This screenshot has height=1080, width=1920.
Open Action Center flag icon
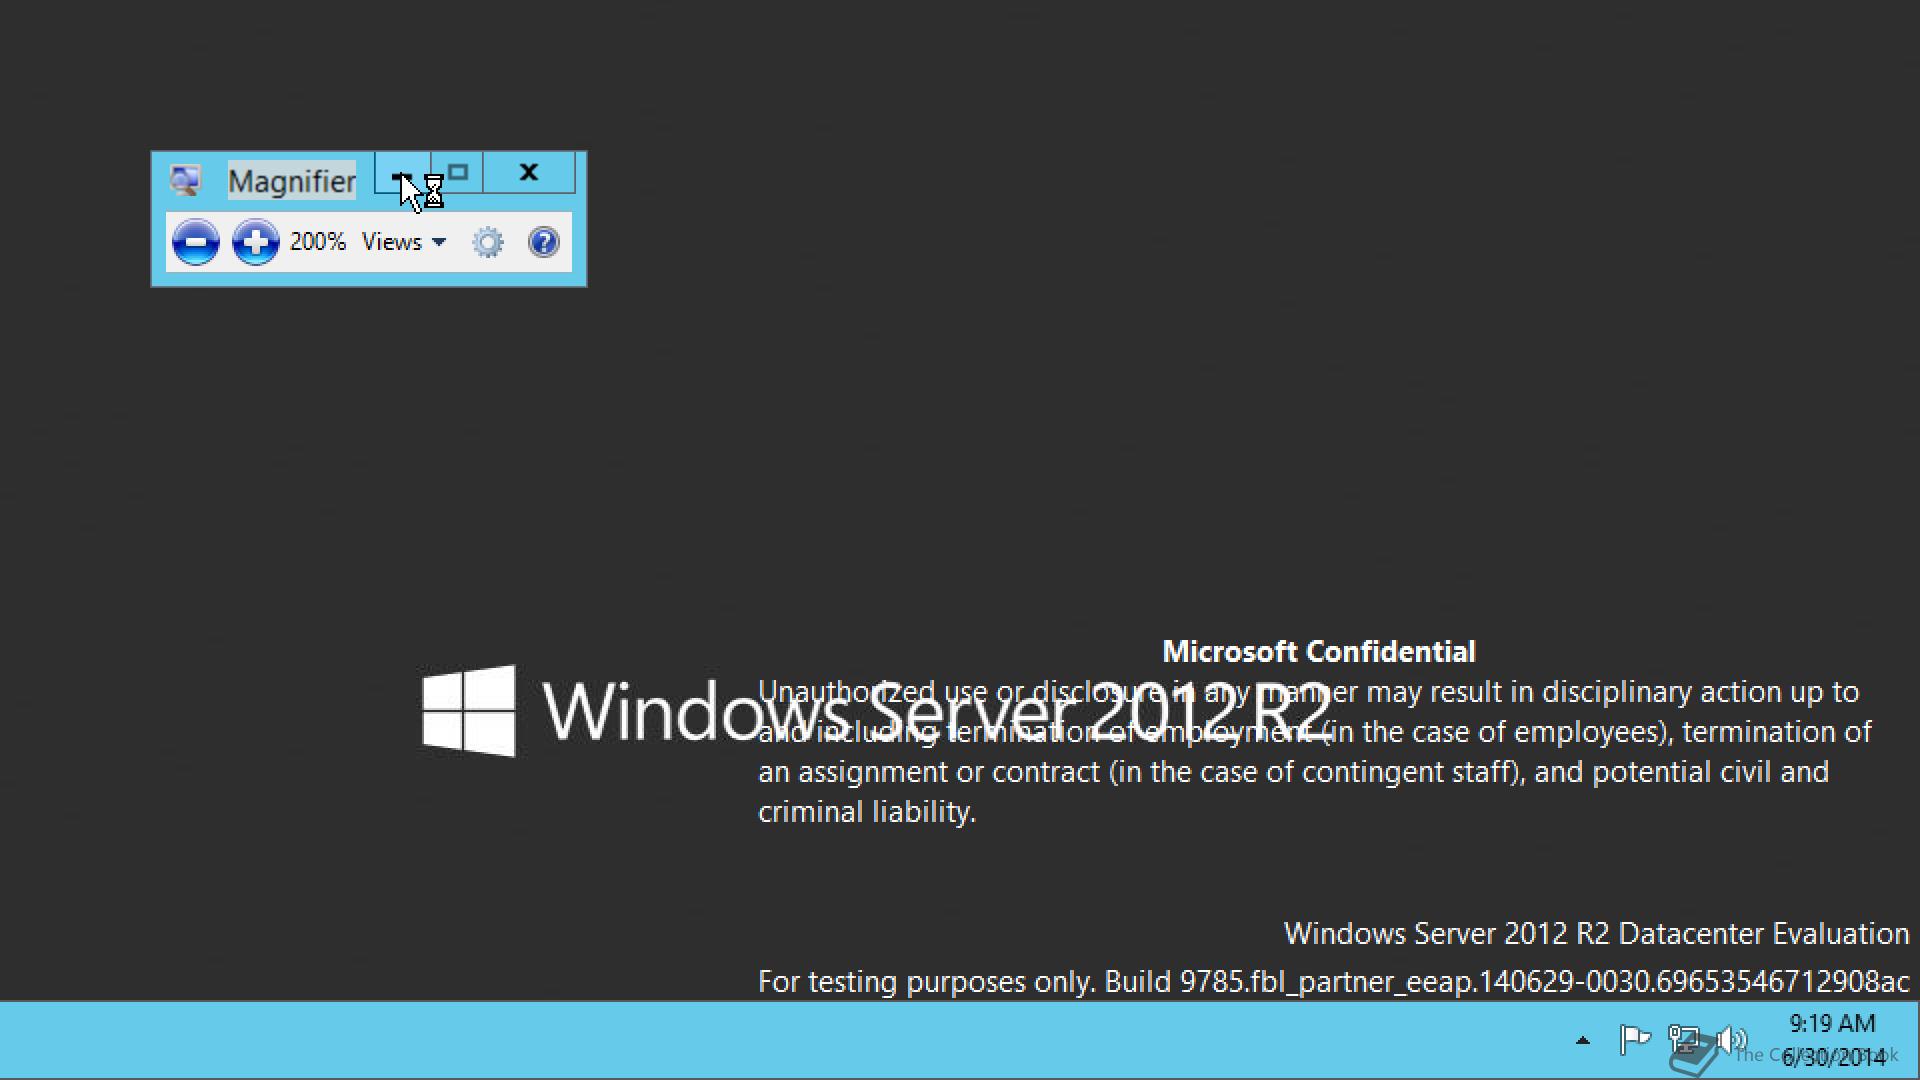pyautogui.click(x=1634, y=1041)
